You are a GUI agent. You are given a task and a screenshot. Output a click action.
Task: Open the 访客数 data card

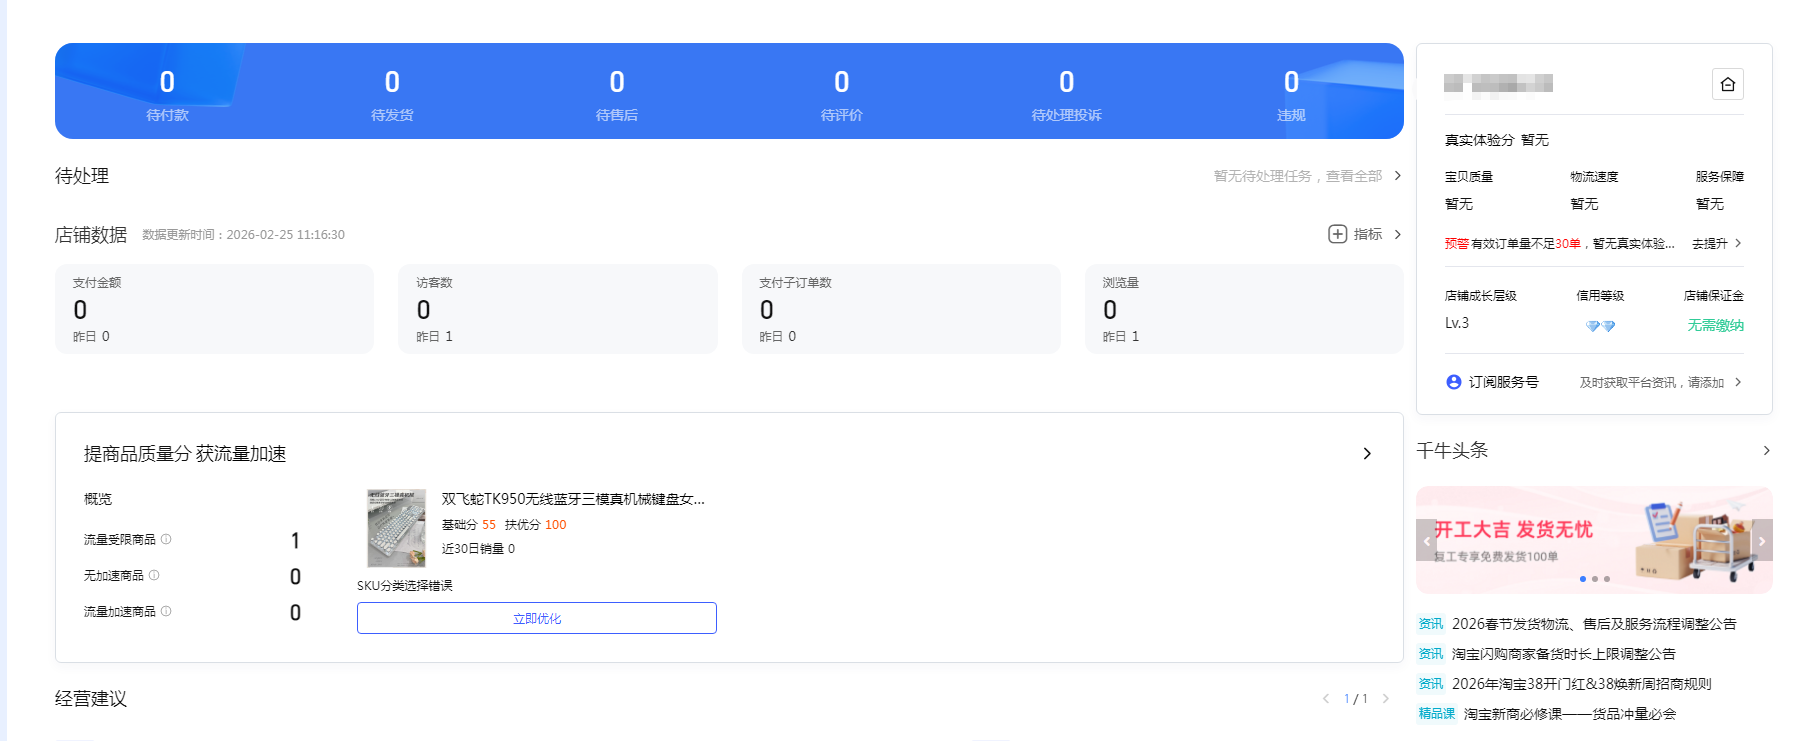coord(558,309)
